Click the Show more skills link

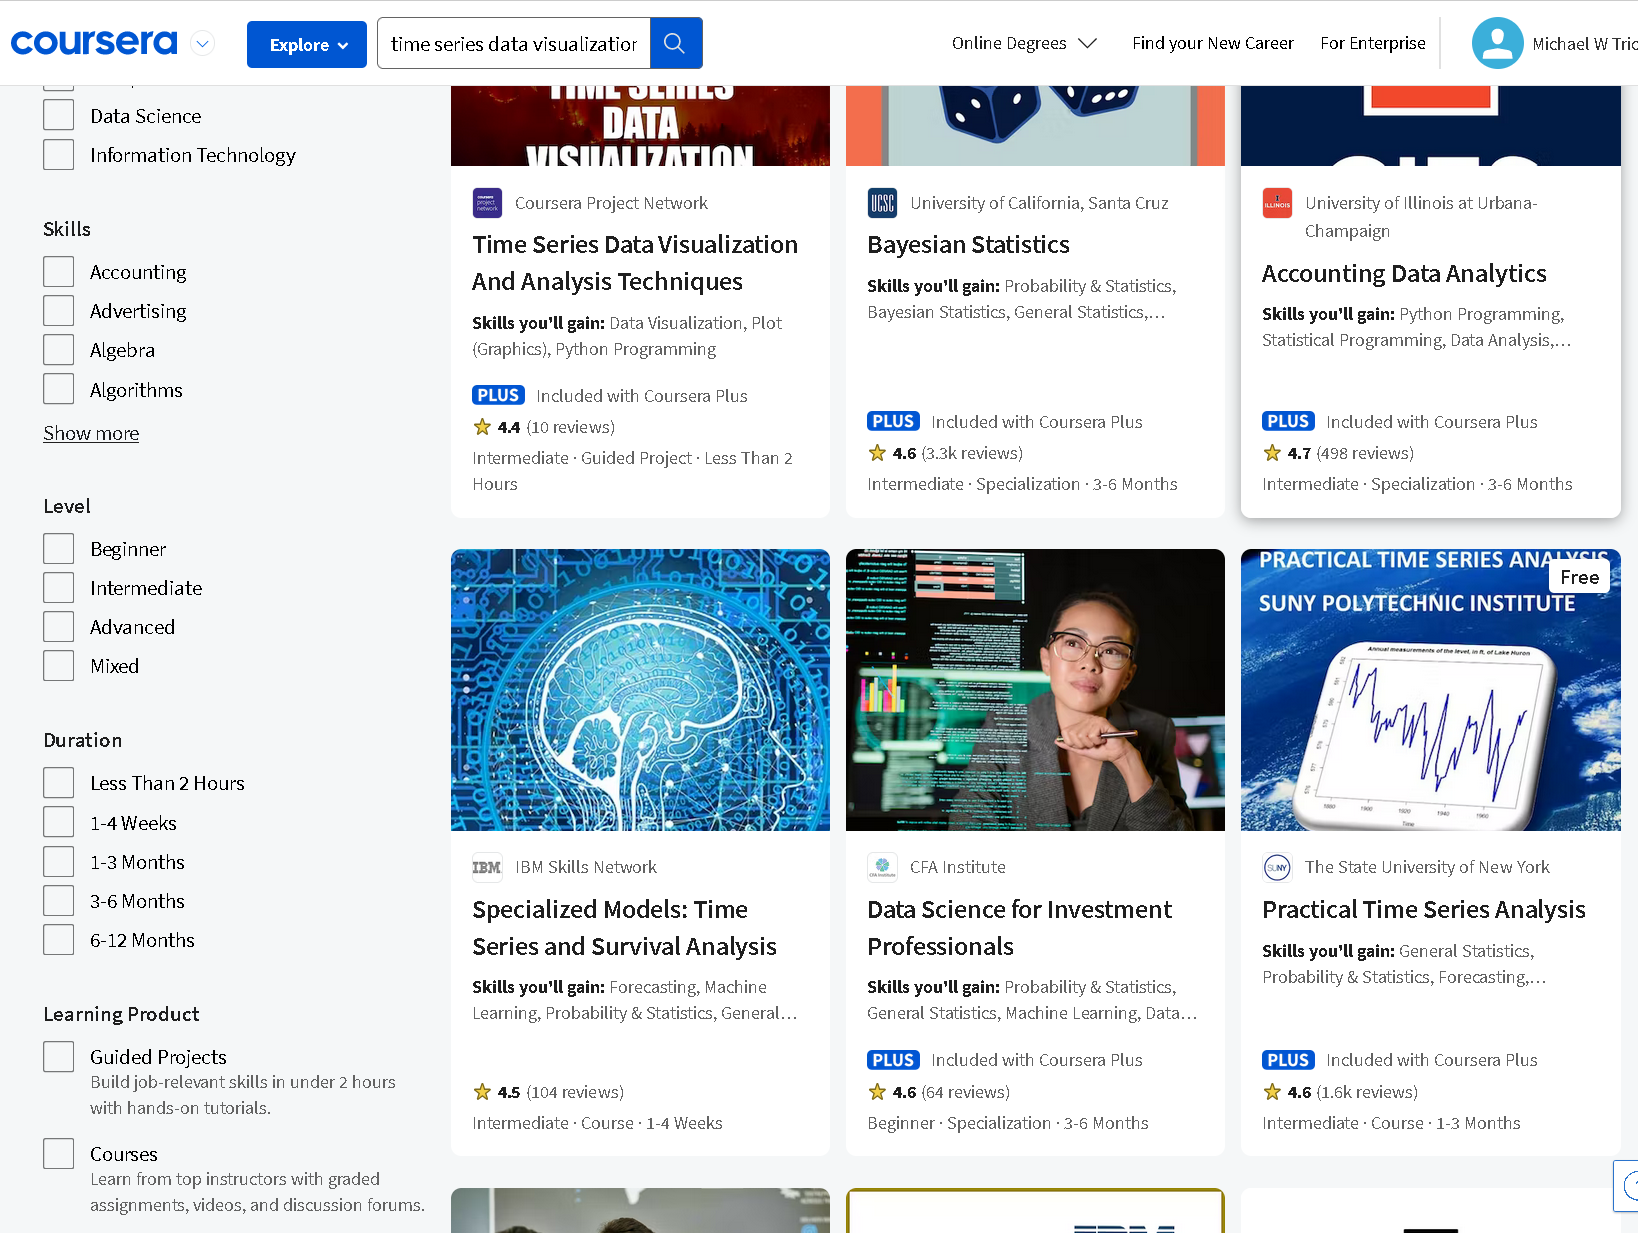point(90,433)
